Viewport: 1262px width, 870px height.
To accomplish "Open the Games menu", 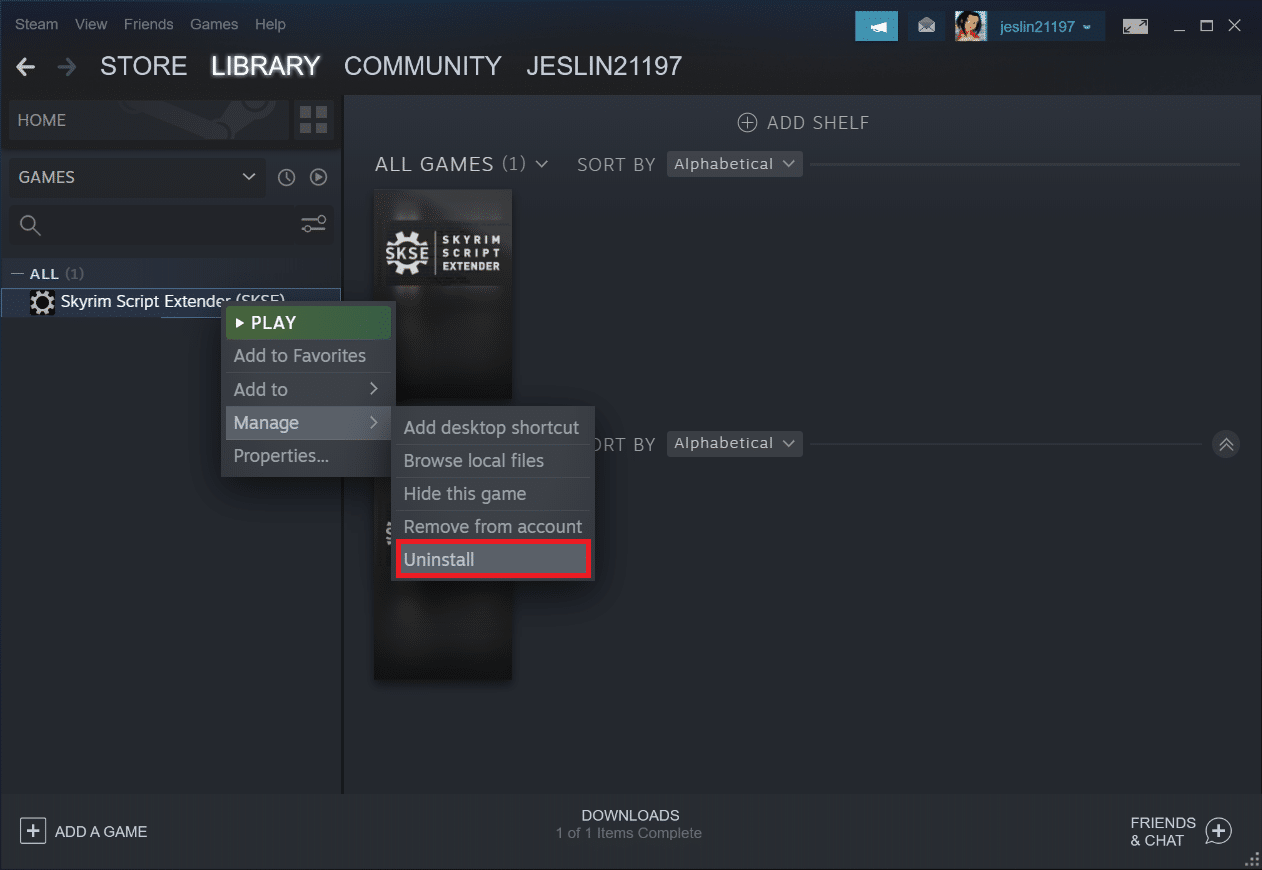I will pyautogui.click(x=214, y=24).
